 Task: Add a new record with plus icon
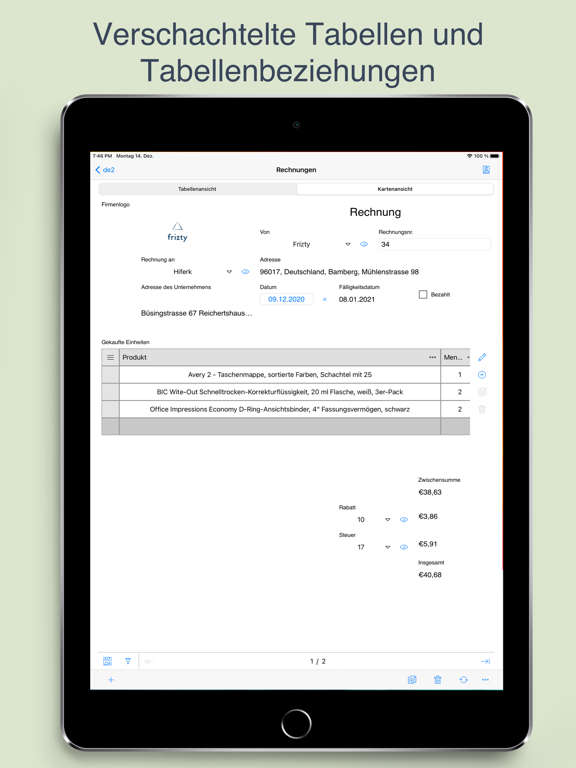click(111, 680)
